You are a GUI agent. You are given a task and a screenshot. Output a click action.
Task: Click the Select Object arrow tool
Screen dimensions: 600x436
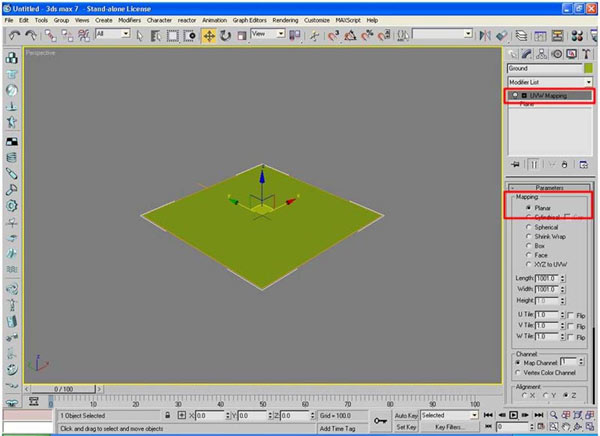pos(140,36)
